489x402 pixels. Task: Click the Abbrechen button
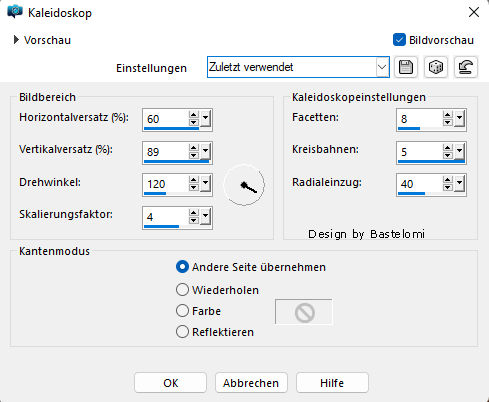[x=251, y=383]
